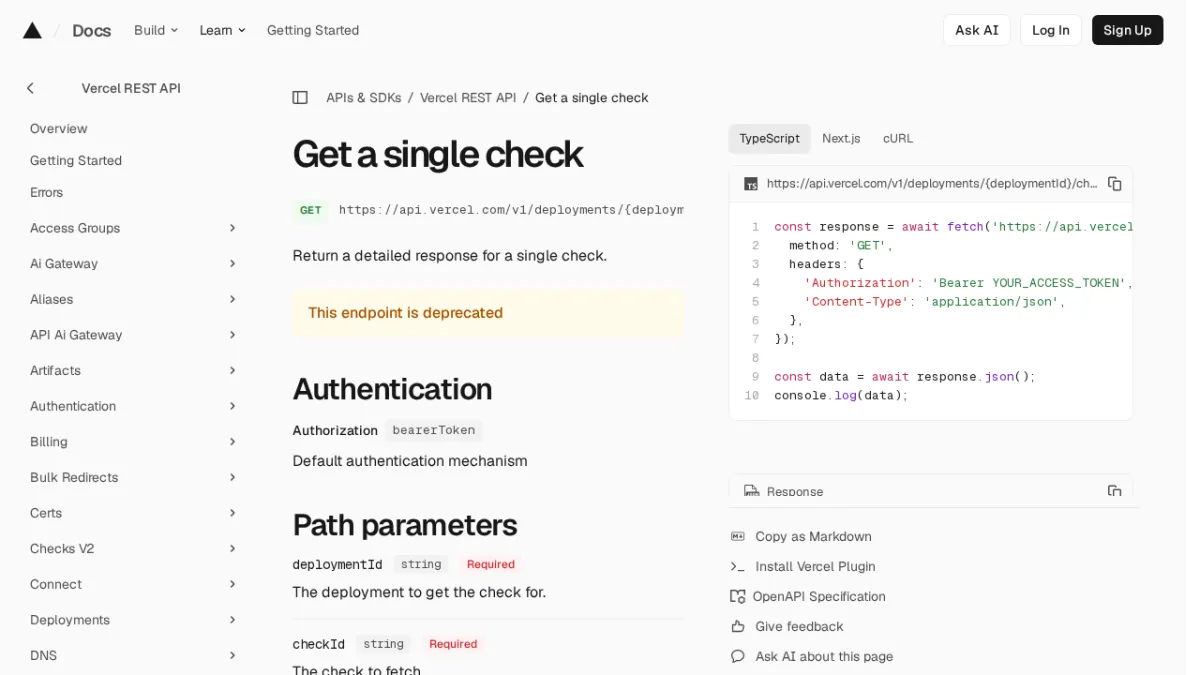Click the Vercel triangle logo
Image resolution: width=1200 pixels, height=675 pixels.
pos(32,30)
